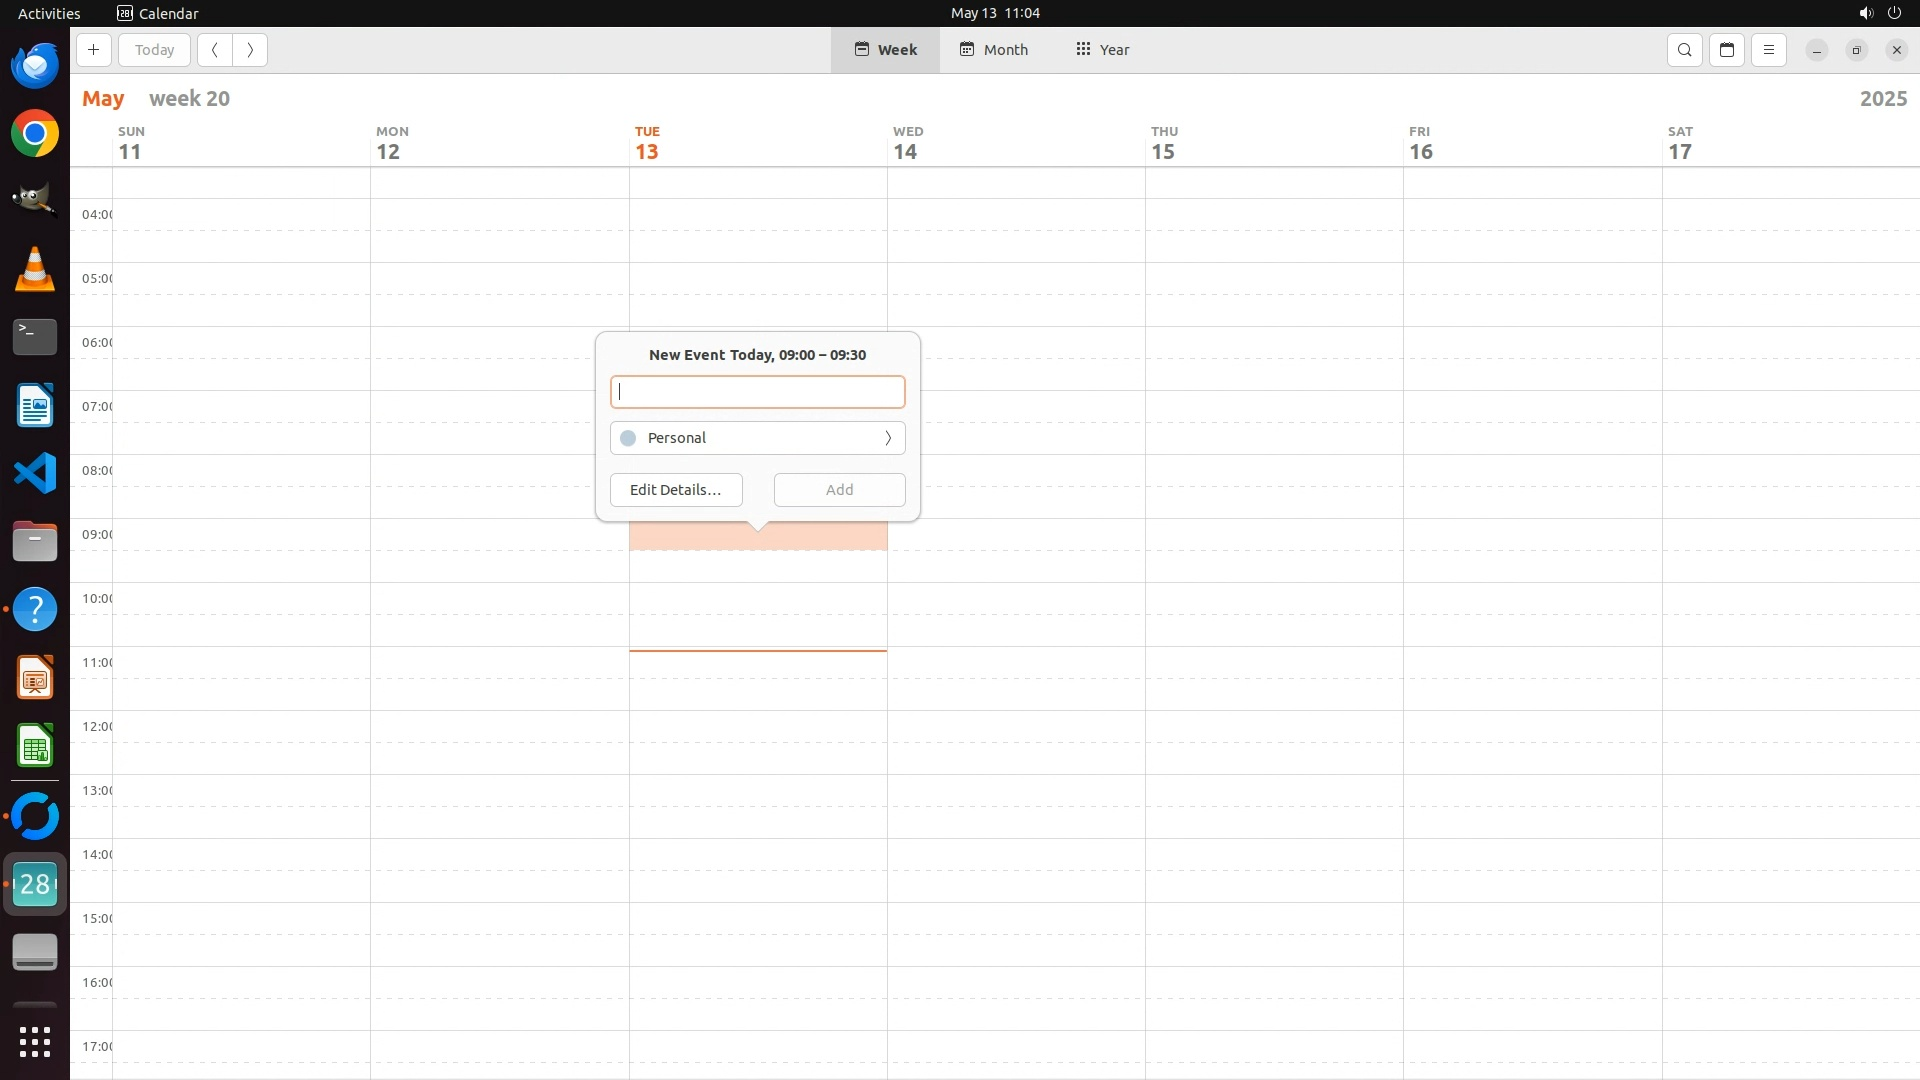The width and height of the screenshot is (1920, 1080).
Task: Click the Personal calendar color dot
Action: pos(628,438)
